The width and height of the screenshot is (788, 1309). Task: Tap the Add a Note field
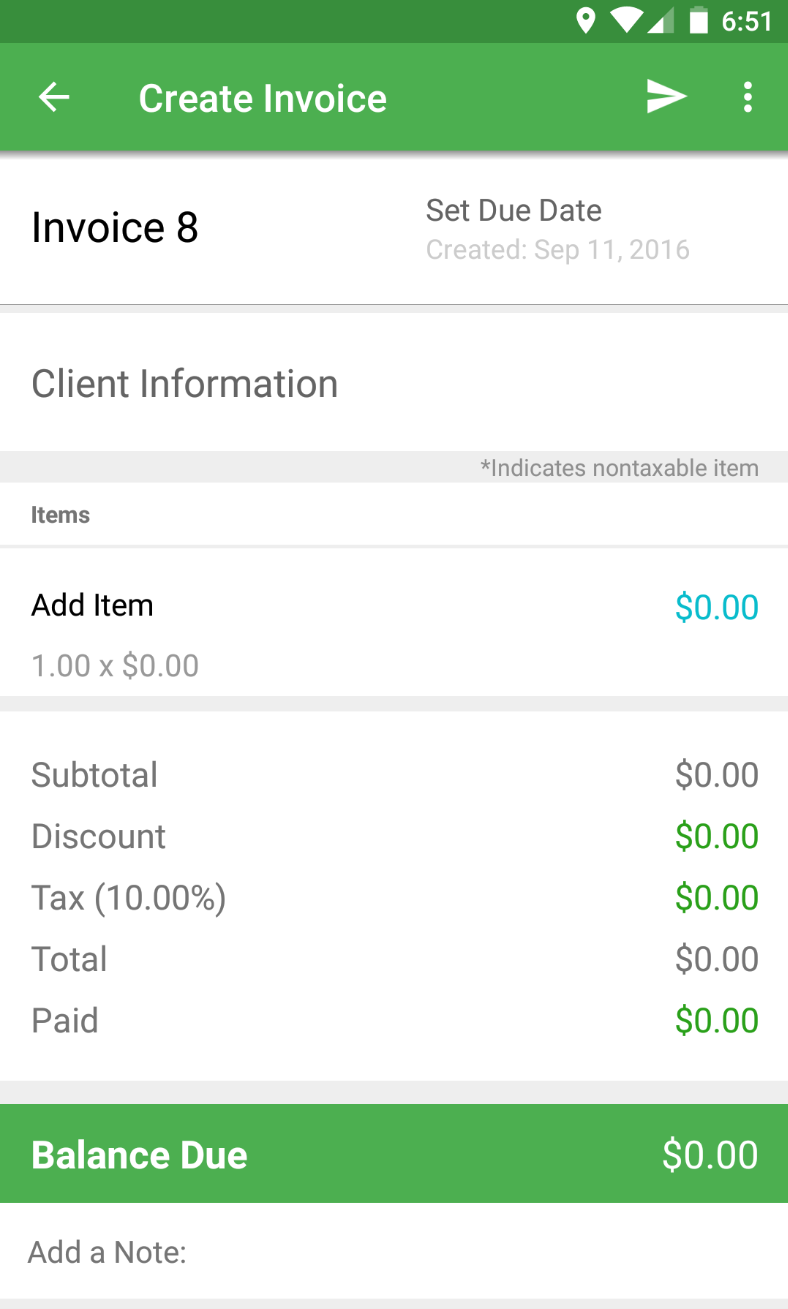[x=394, y=1251]
